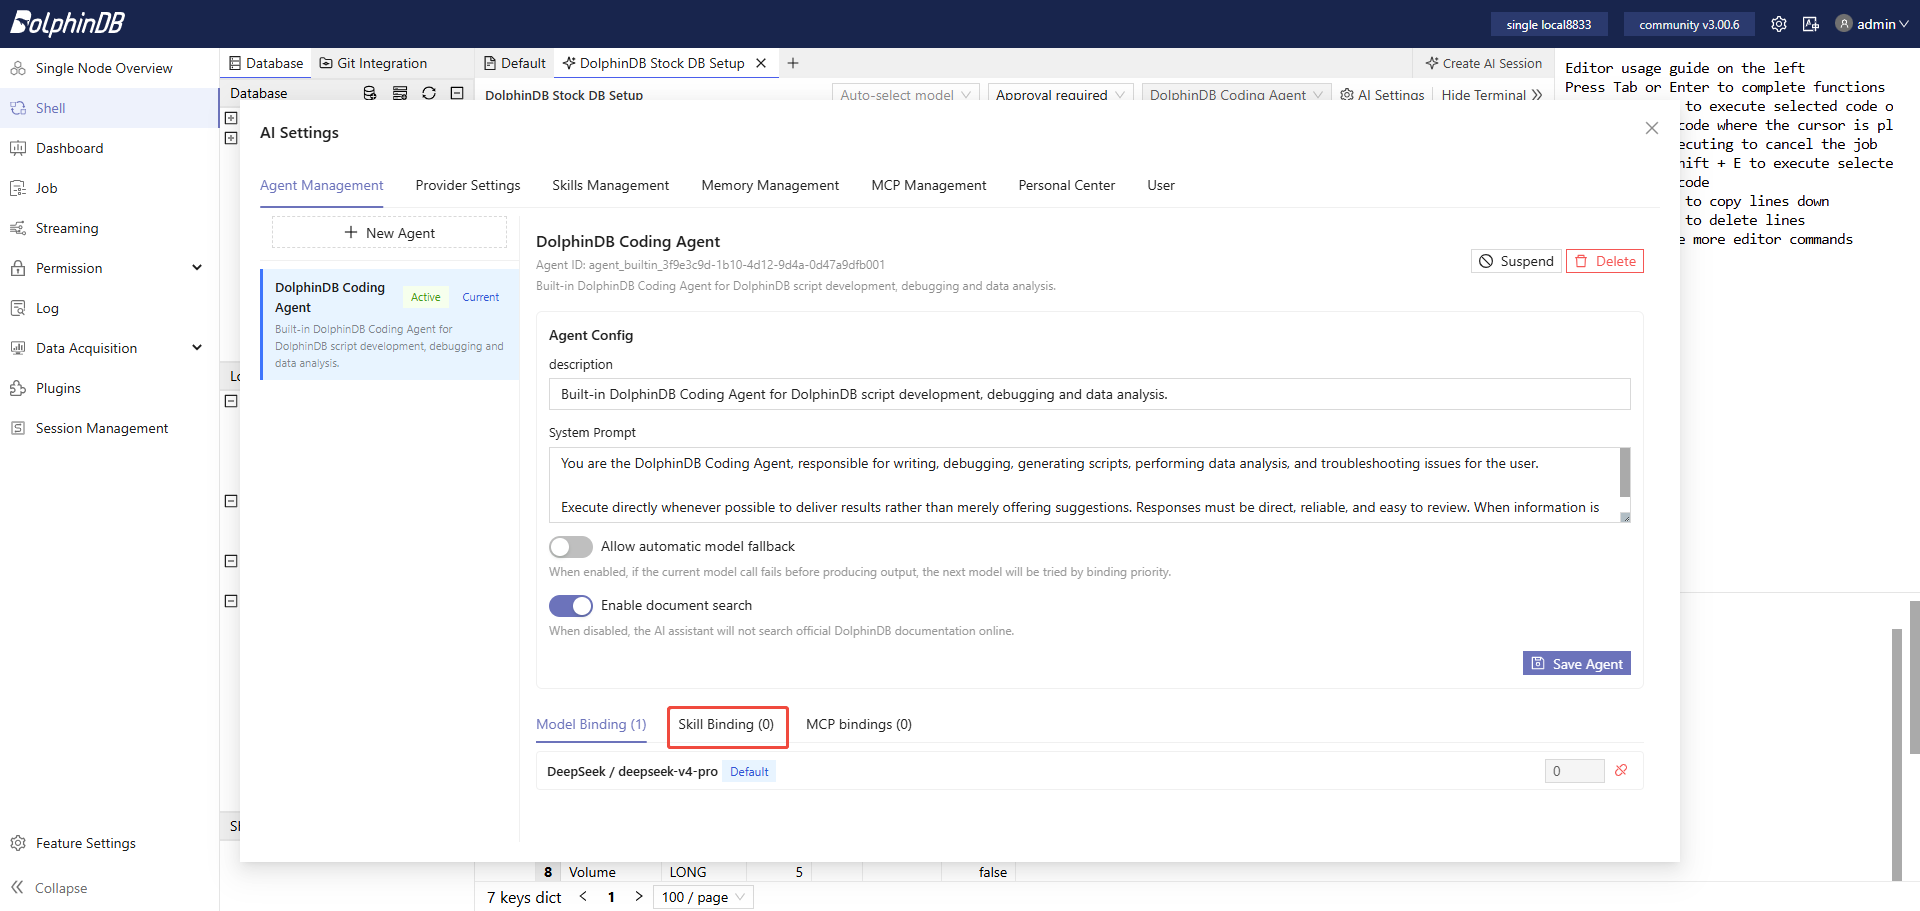Go to the next results page

click(639, 897)
